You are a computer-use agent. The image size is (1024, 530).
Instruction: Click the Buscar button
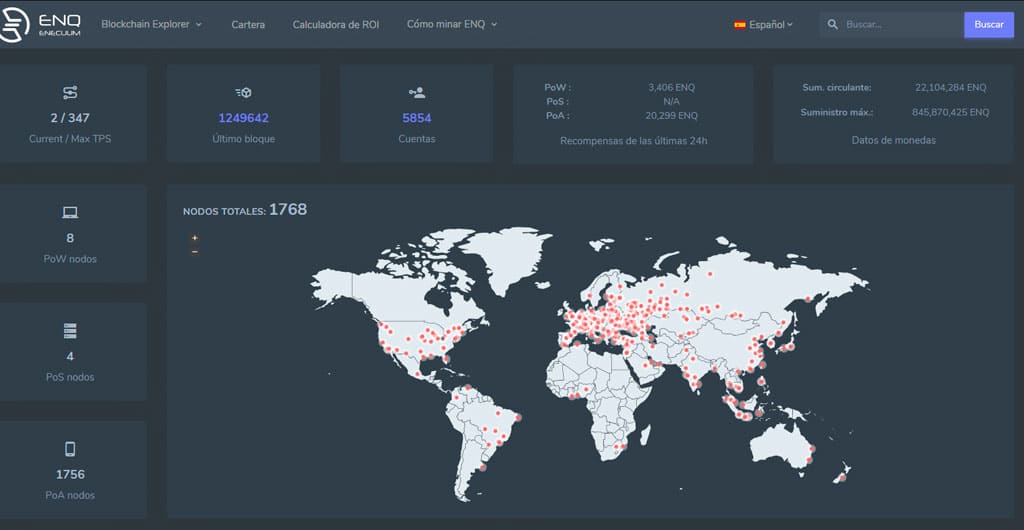tap(989, 25)
